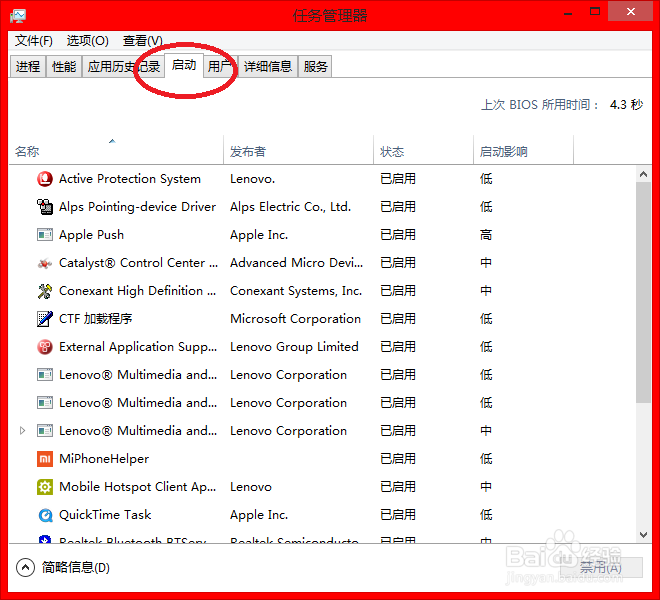Click publisher Conexant Systems, Inc.
The height and width of the screenshot is (600, 660).
click(296, 291)
